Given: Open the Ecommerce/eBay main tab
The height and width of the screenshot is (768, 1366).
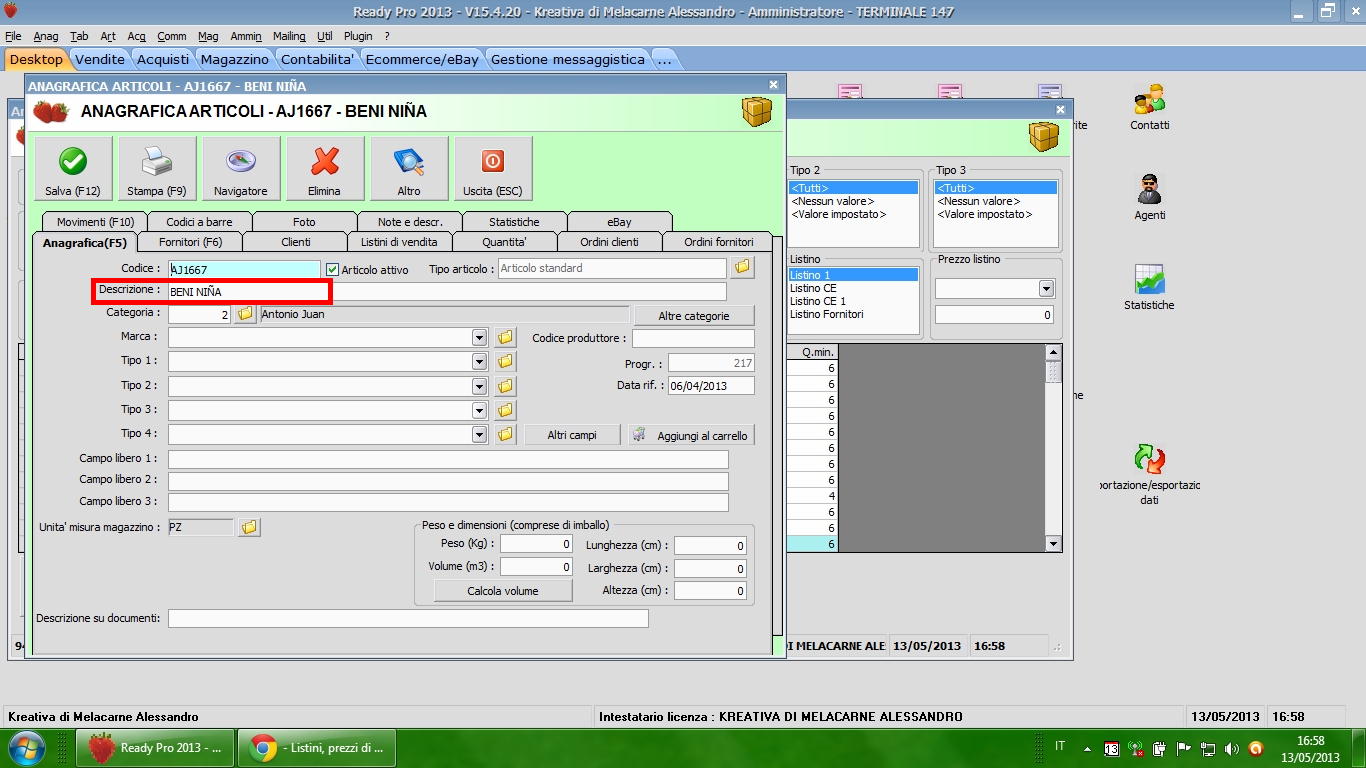Looking at the screenshot, I should pyautogui.click(x=422, y=59).
